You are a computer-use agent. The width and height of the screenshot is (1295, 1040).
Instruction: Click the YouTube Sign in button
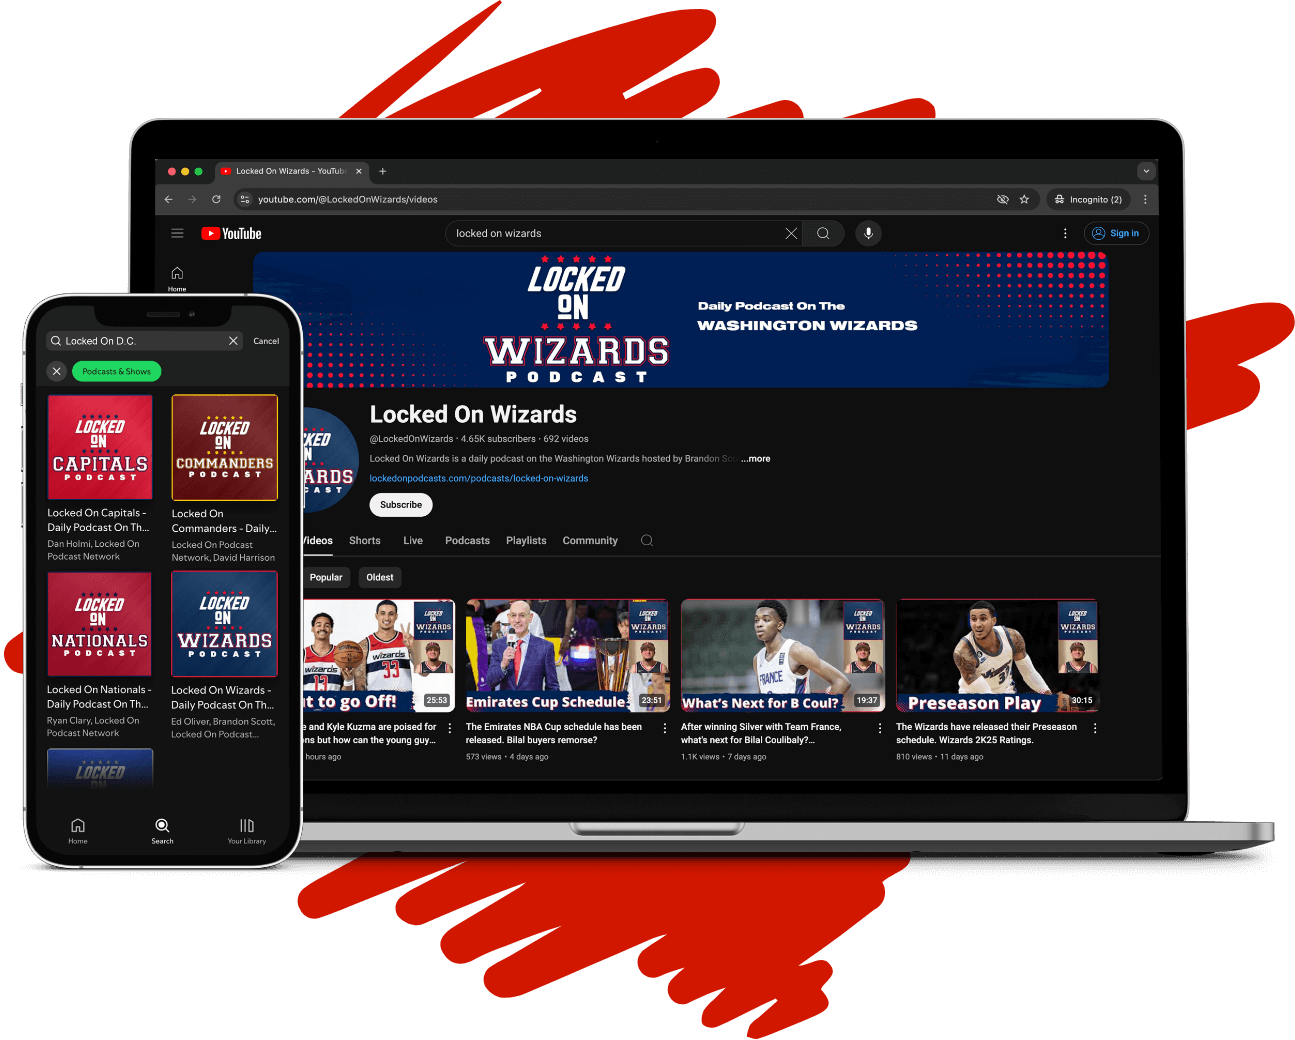coord(1117,233)
